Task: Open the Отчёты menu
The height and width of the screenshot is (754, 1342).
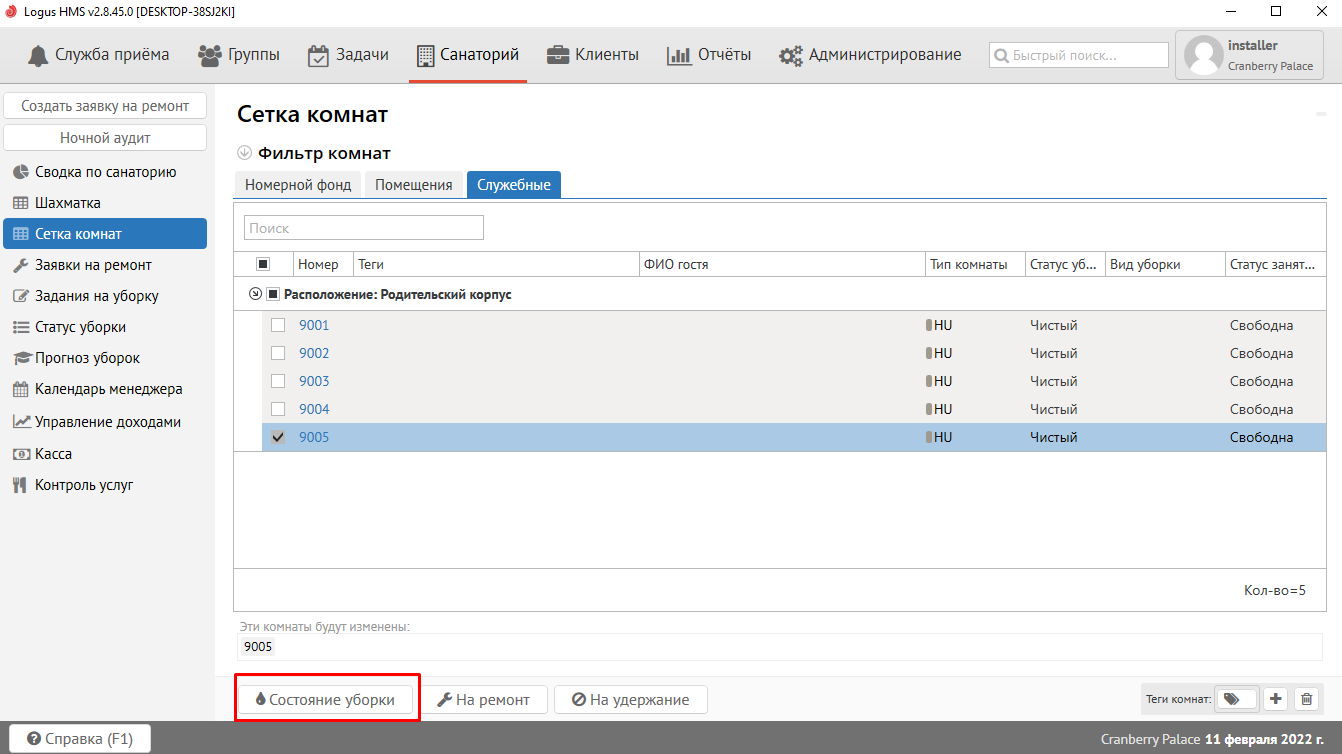Action: point(709,55)
